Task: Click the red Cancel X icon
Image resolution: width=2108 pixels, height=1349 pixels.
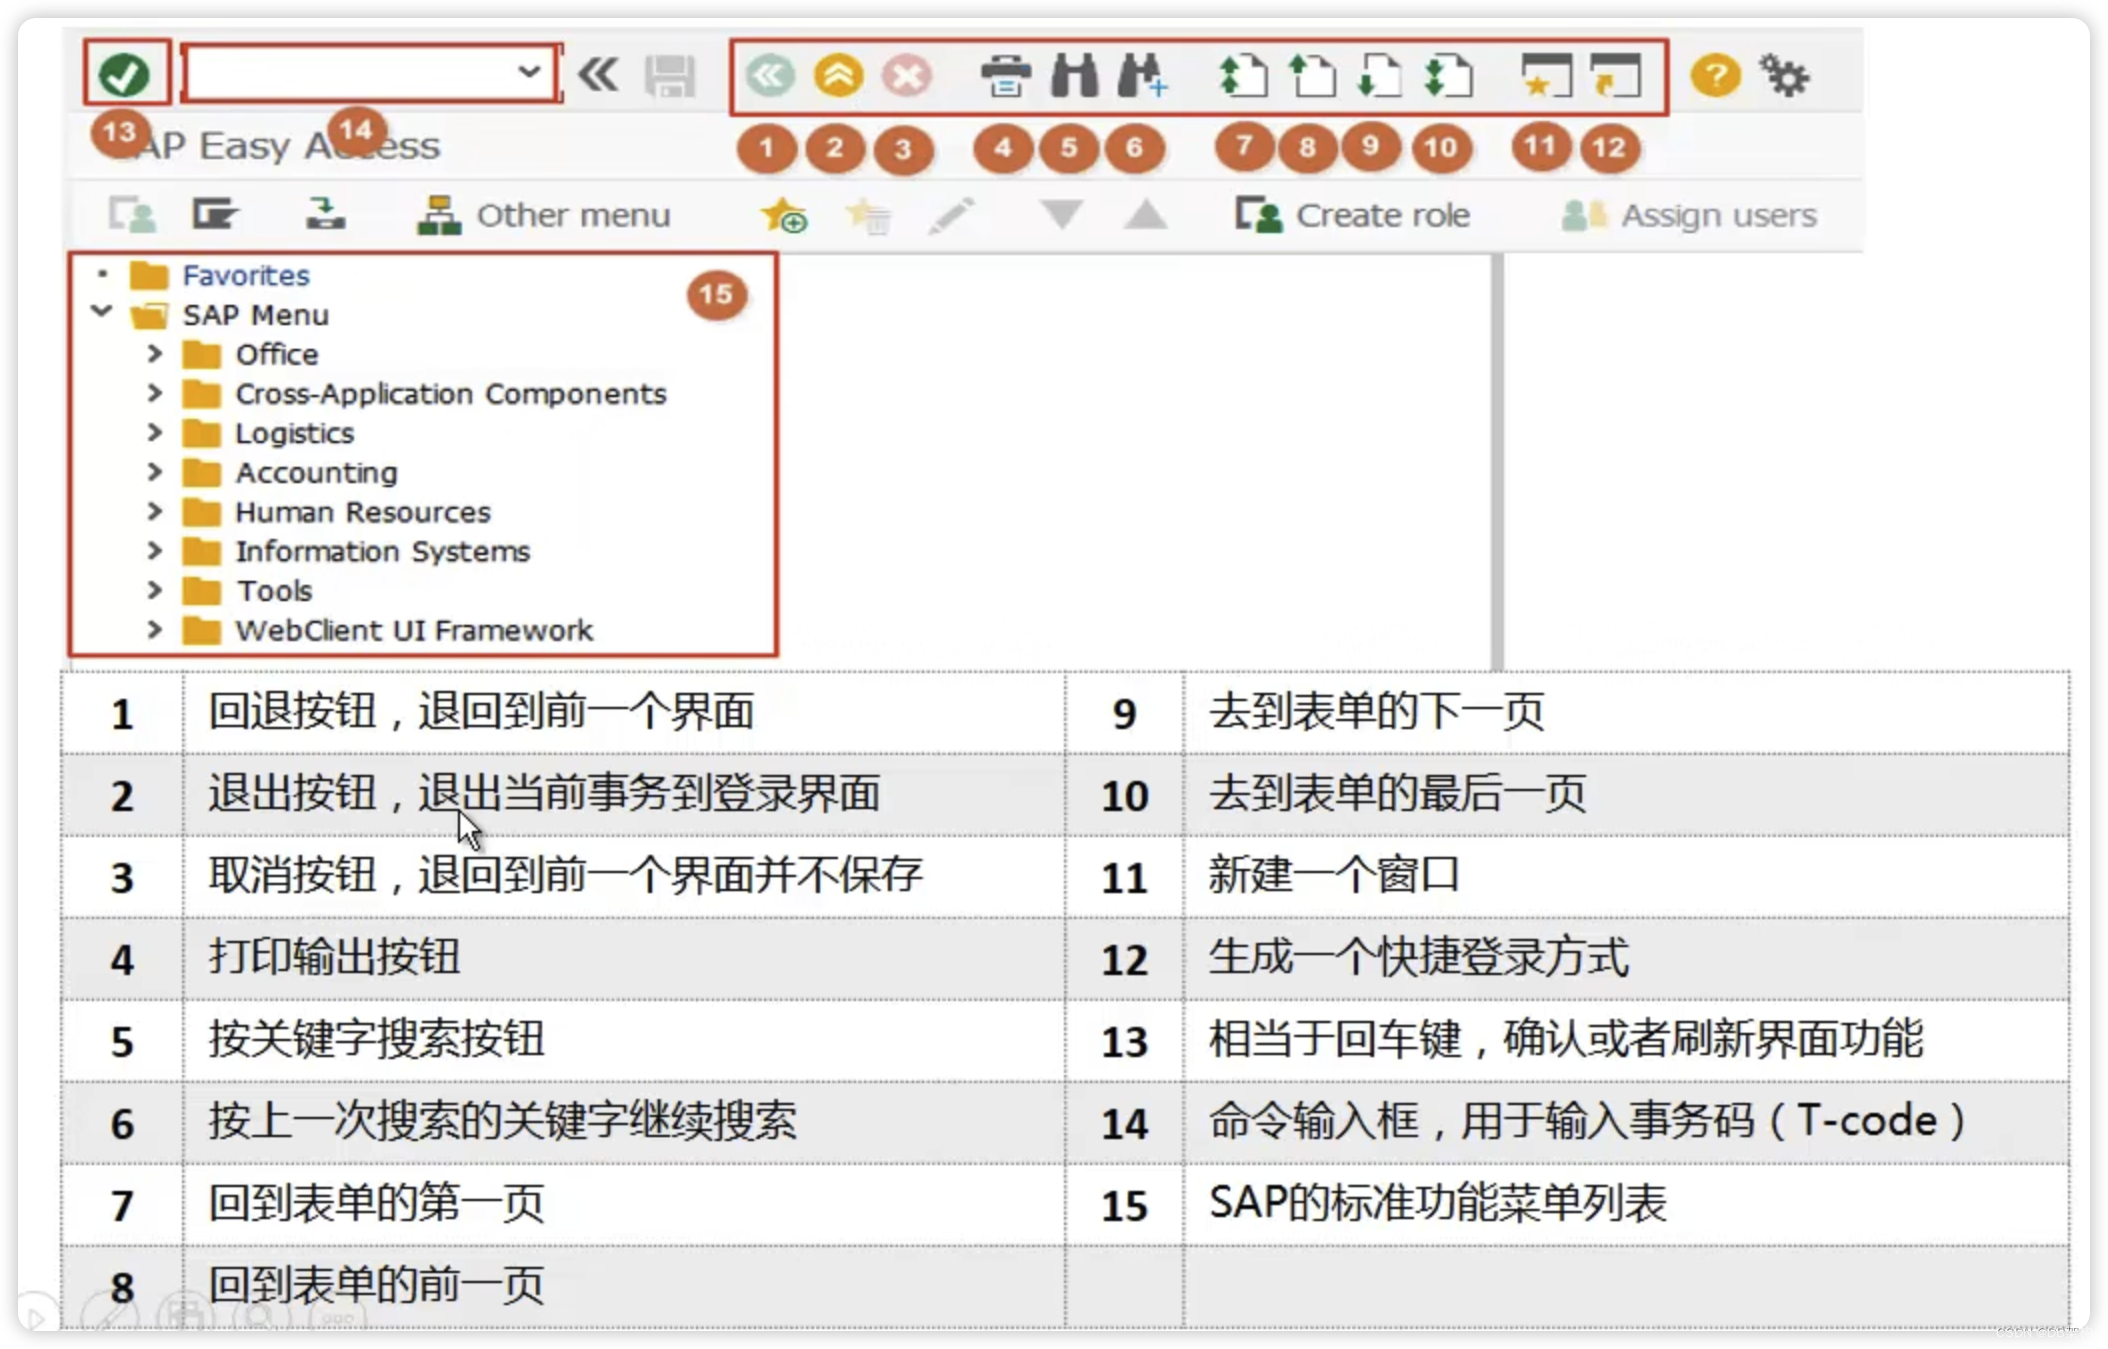Action: pyautogui.click(x=906, y=76)
